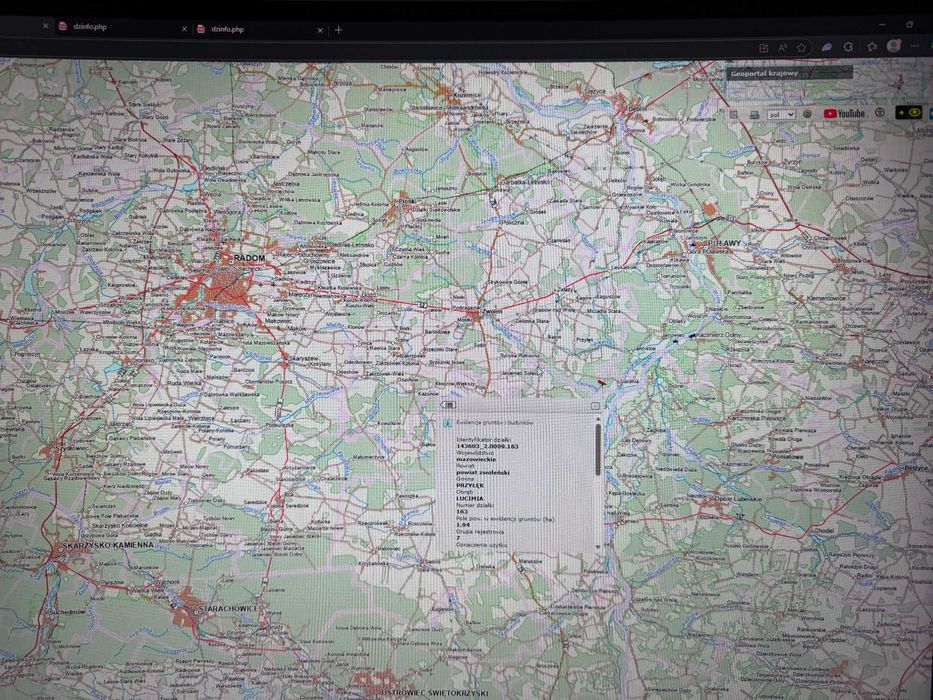The width and height of the screenshot is (933, 700).
Task: Open the browser profile avatar
Action: click(893, 46)
